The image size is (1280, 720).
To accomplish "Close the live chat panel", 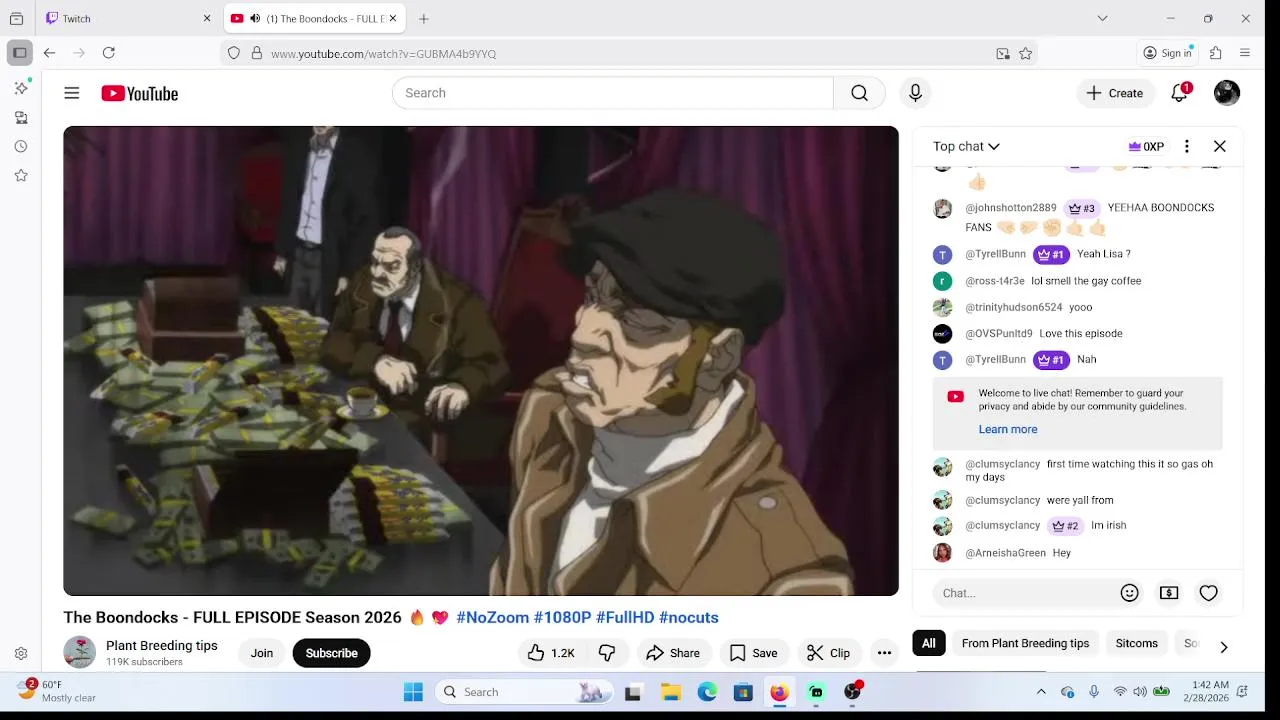I will coord(1220,146).
